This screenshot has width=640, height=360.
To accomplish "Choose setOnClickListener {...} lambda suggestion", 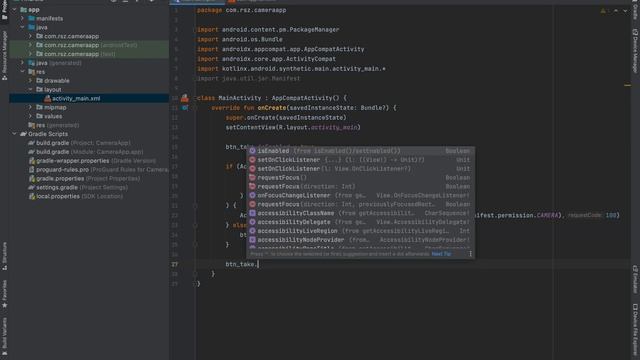I will (x=360, y=160).
